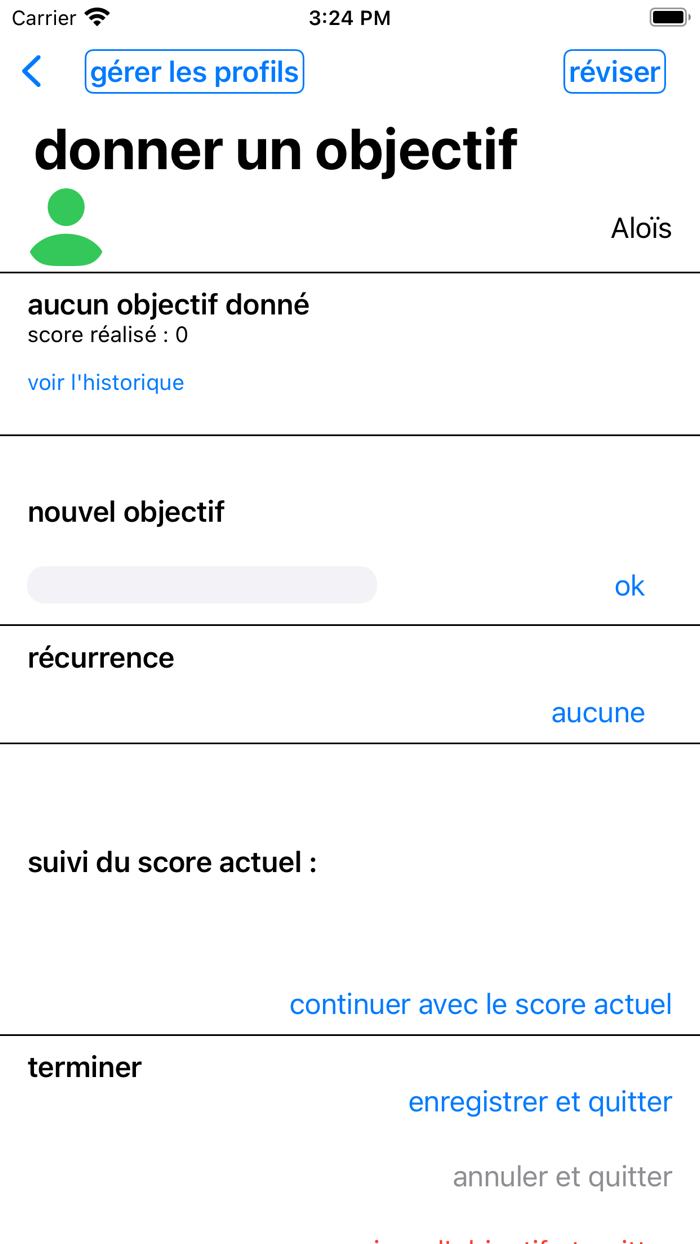Tap the green profile avatar icon
The width and height of the screenshot is (700, 1244).
[66, 228]
